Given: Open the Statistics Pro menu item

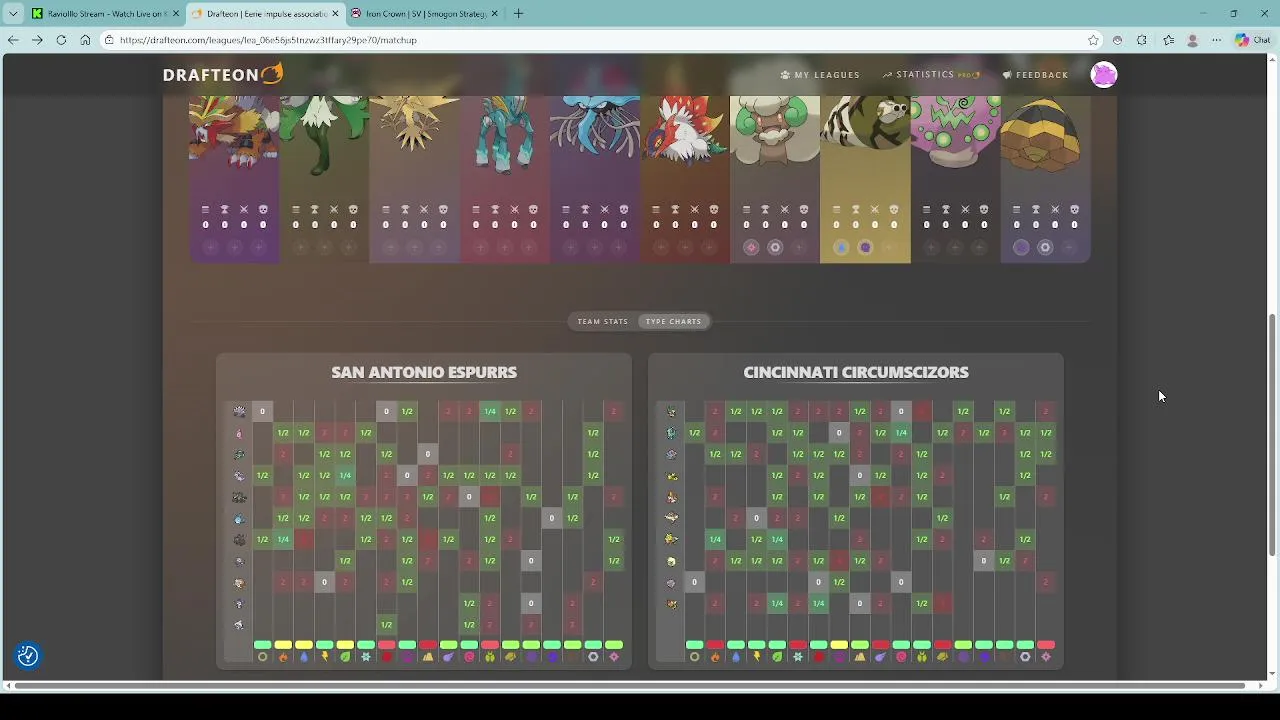Looking at the screenshot, I should coord(931,75).
